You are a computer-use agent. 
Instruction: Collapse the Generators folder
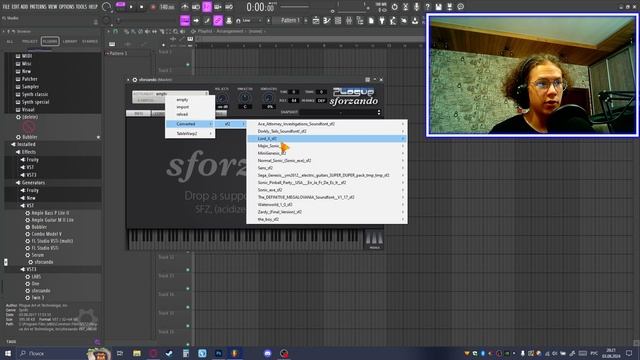(x=33, y=182)
